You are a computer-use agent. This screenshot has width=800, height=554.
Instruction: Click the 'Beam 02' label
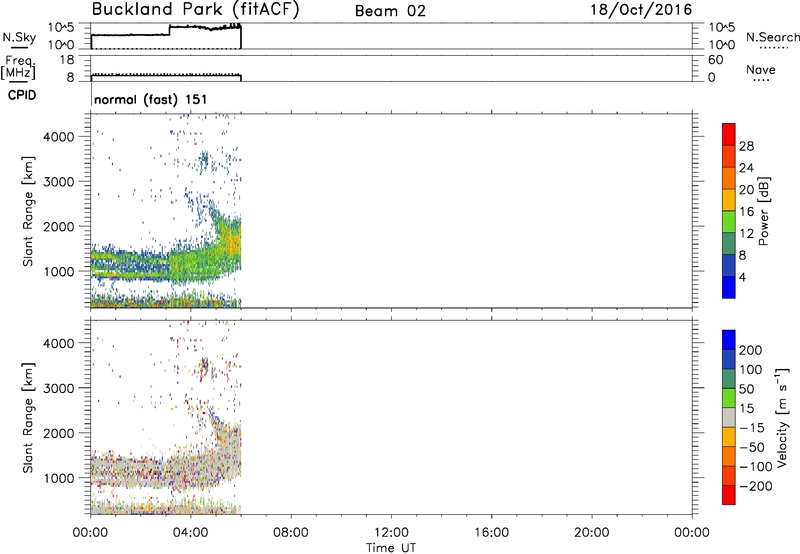(390, 11)
